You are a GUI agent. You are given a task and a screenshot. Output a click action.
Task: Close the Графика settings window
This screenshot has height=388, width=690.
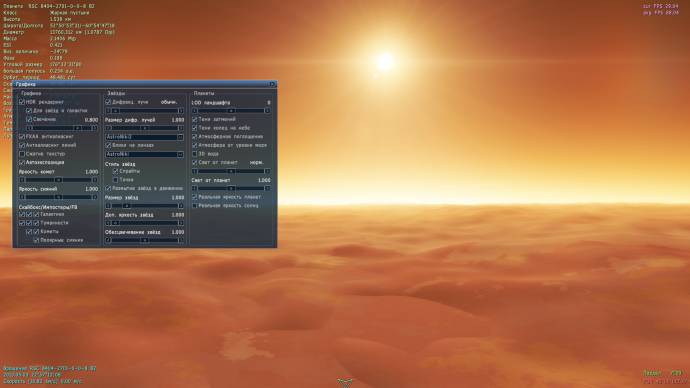click(x=272, y=84)
